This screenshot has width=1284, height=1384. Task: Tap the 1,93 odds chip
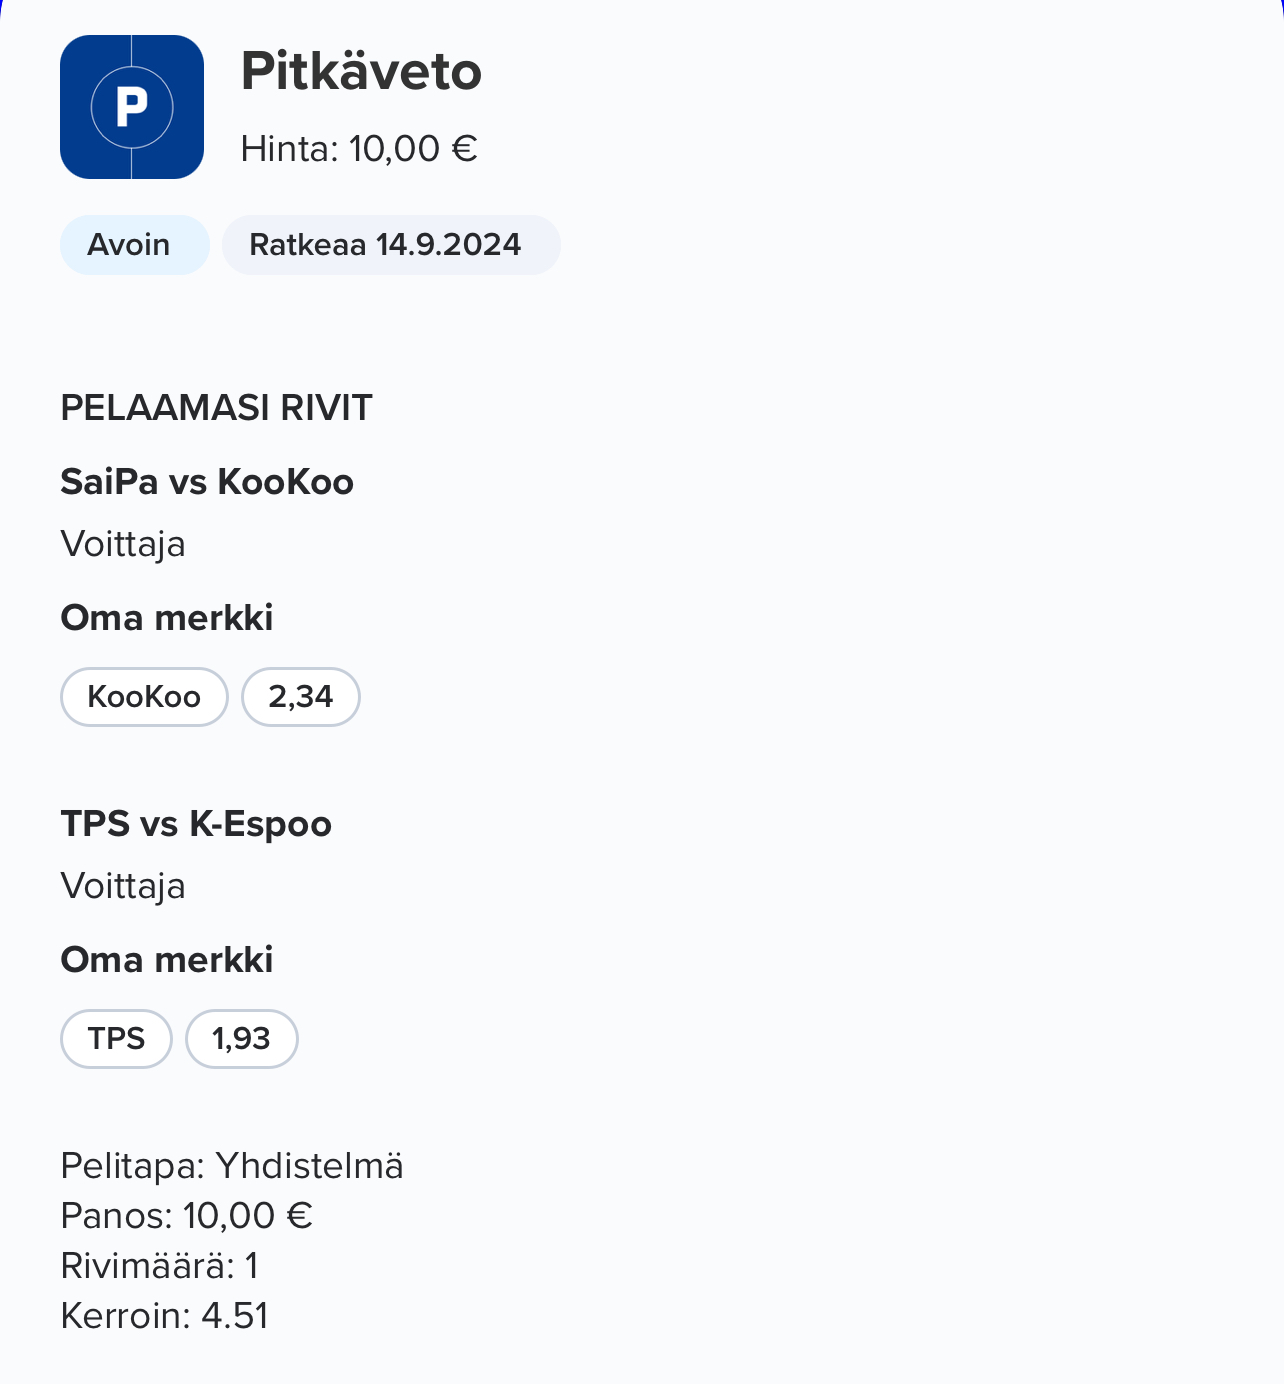pos(242,1039)
